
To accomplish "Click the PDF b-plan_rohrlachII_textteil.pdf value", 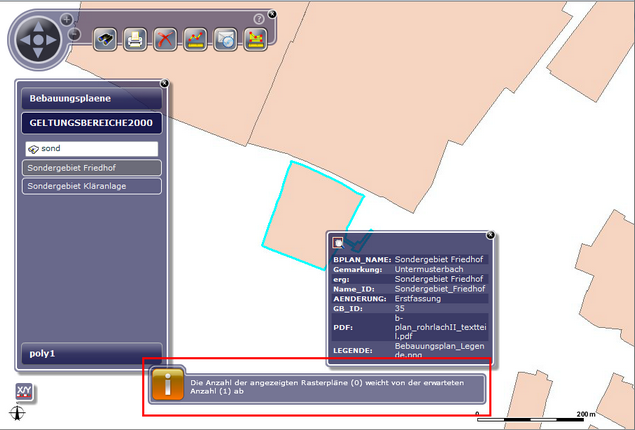I will [441, 327].
